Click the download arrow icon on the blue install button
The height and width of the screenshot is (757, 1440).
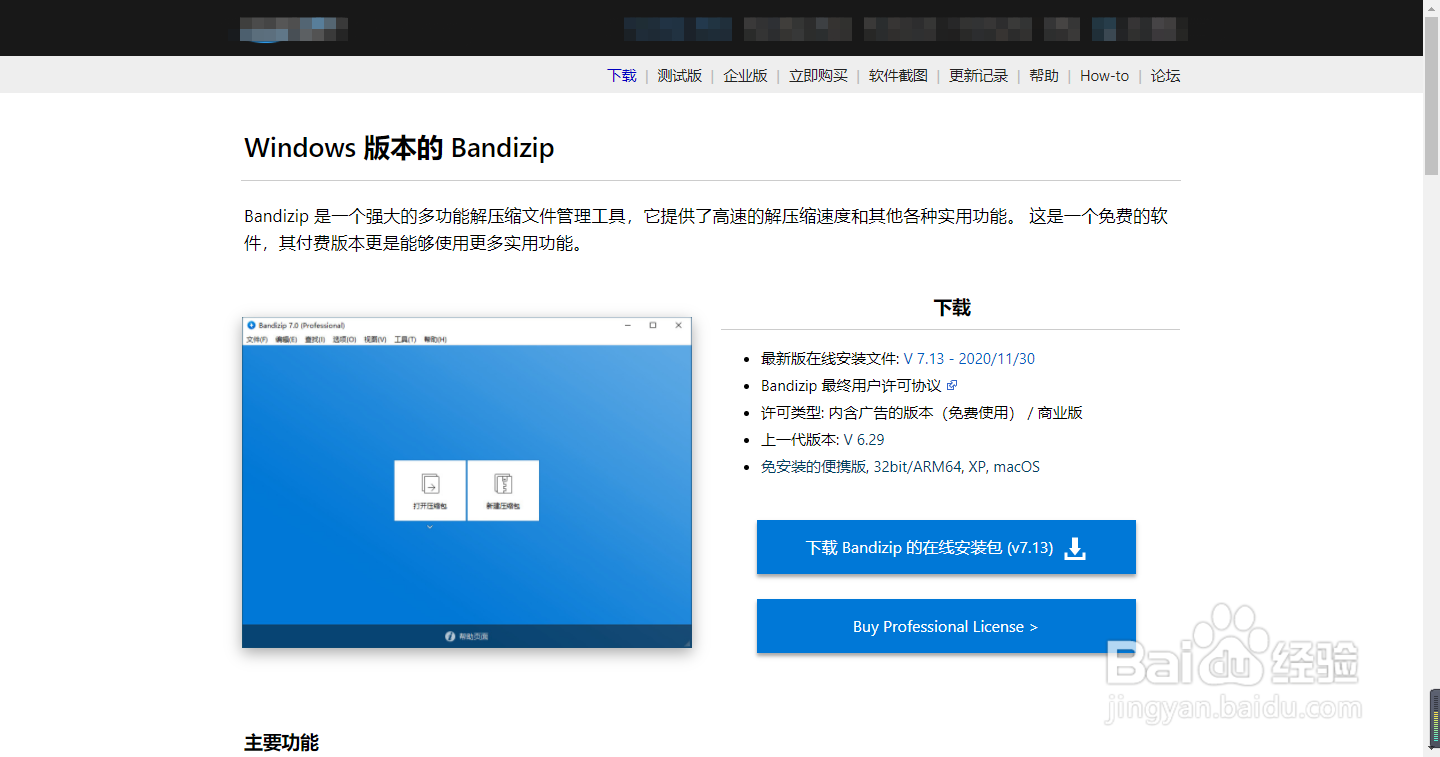pyautogui.click(x=1074, y=547)
